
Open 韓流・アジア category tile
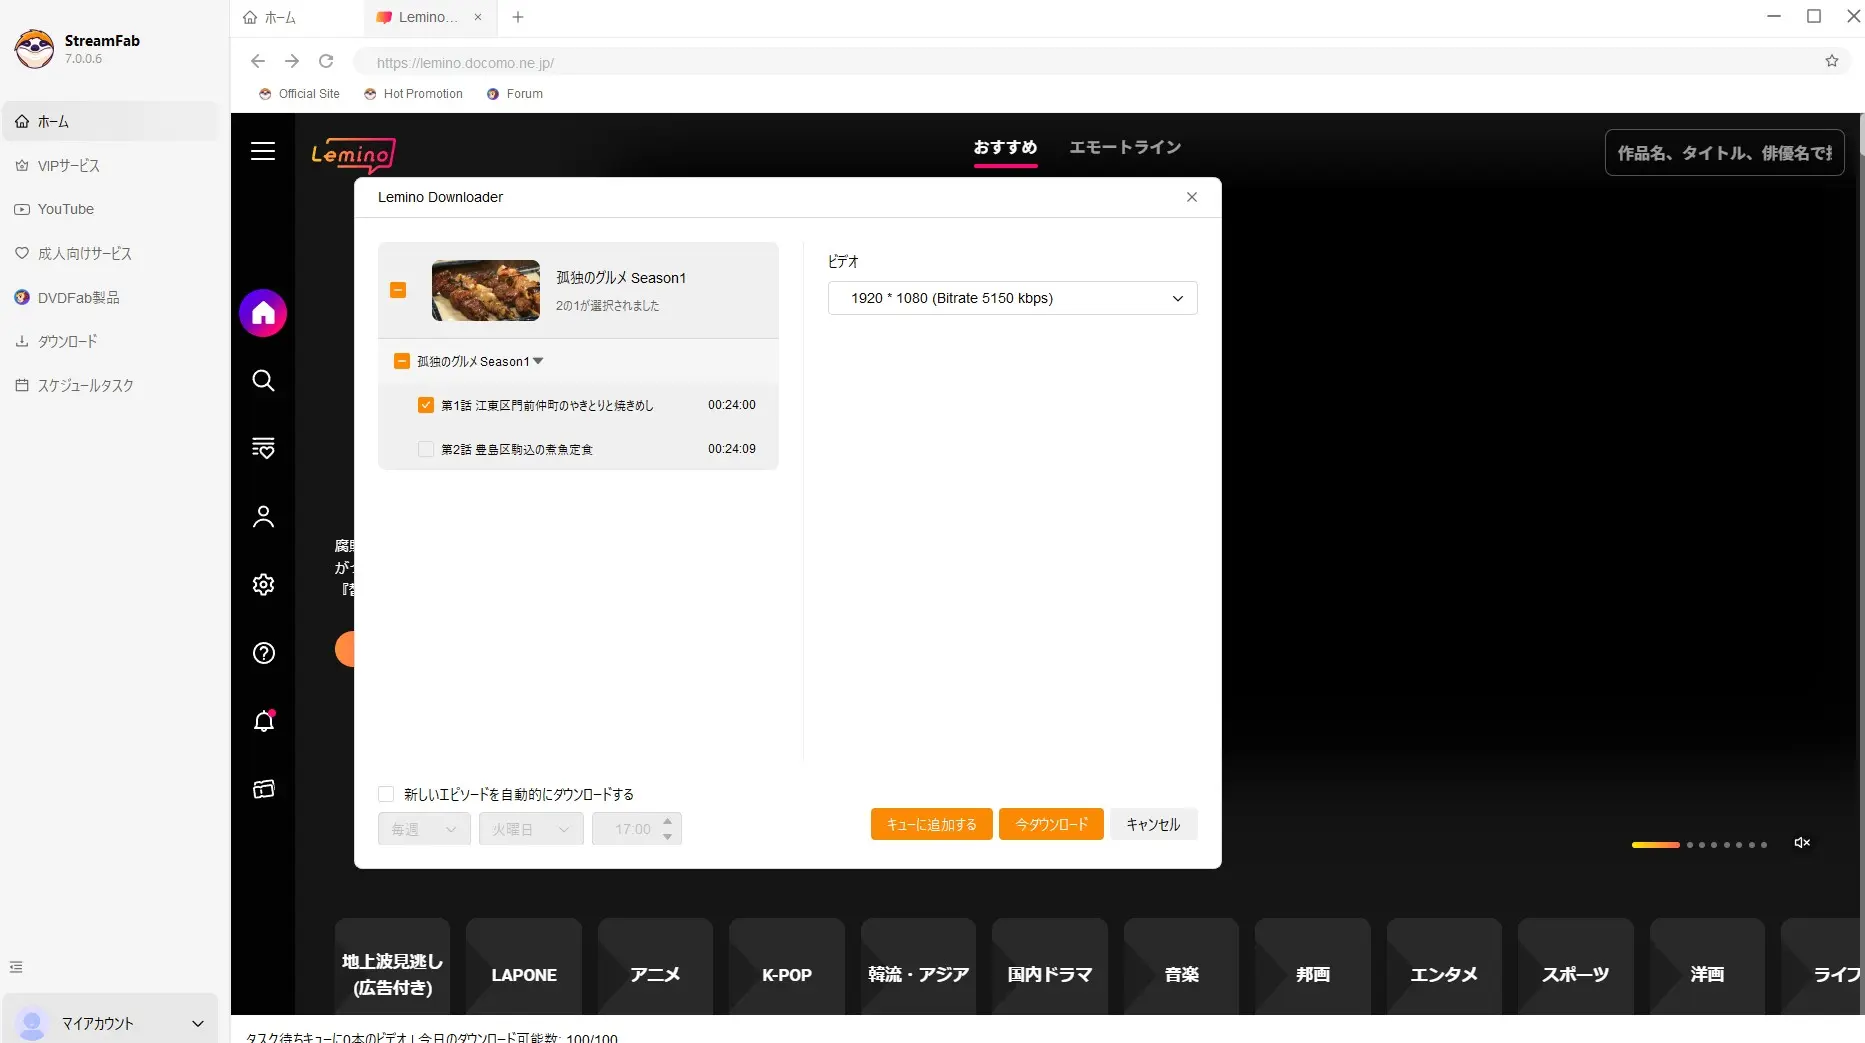918,967
